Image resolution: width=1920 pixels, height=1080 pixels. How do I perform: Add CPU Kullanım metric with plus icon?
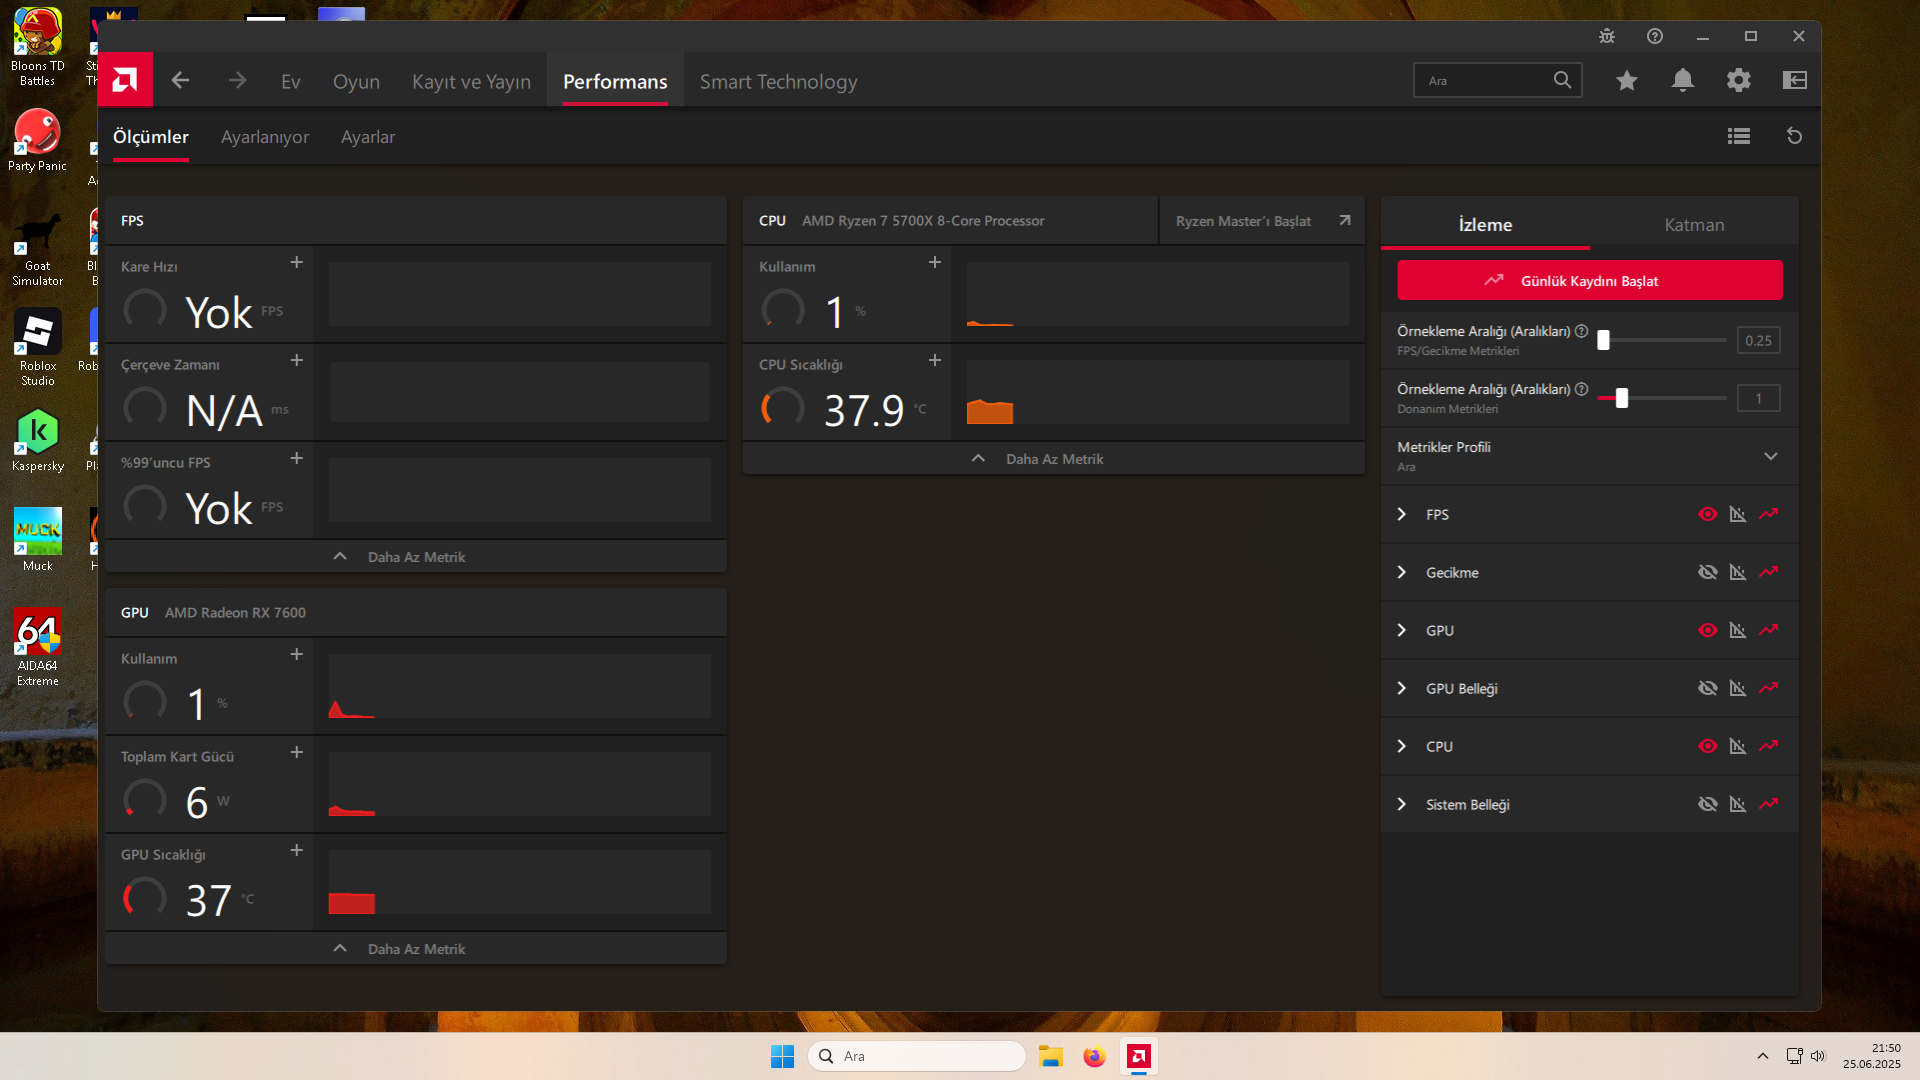click(x=935, y=262)
